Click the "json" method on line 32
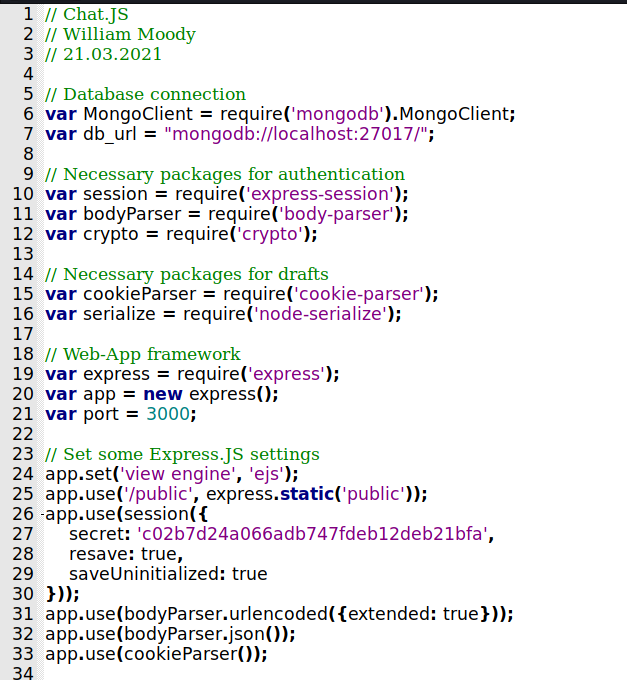 click(x=247, y=634)
